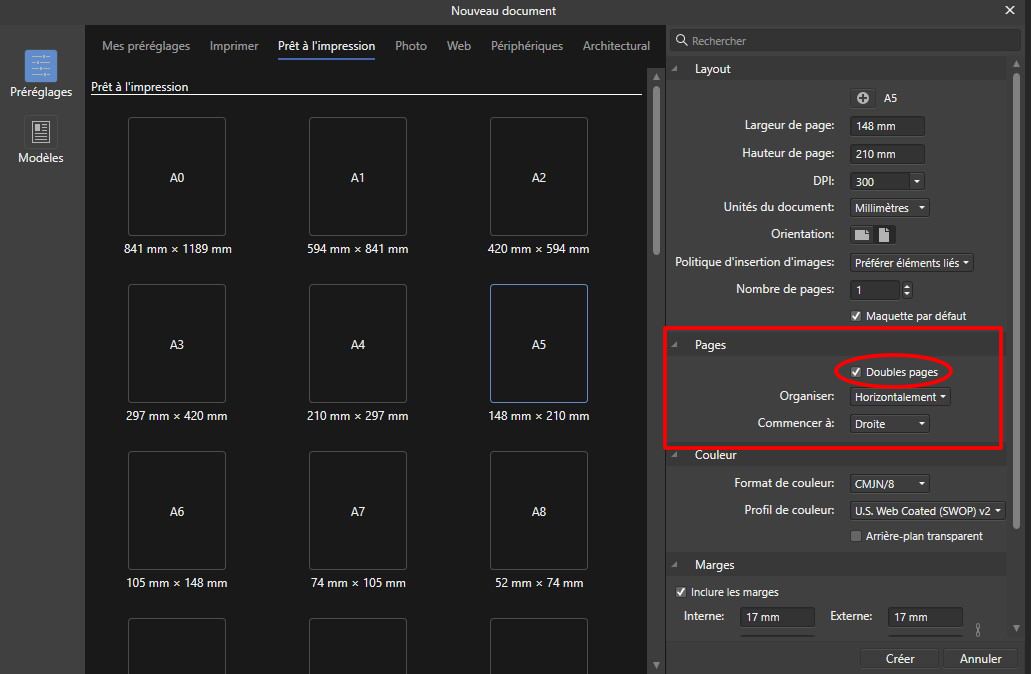Screen dimensions: 1031x674
Task: Open the DPI dropdown
Action: 917,181
